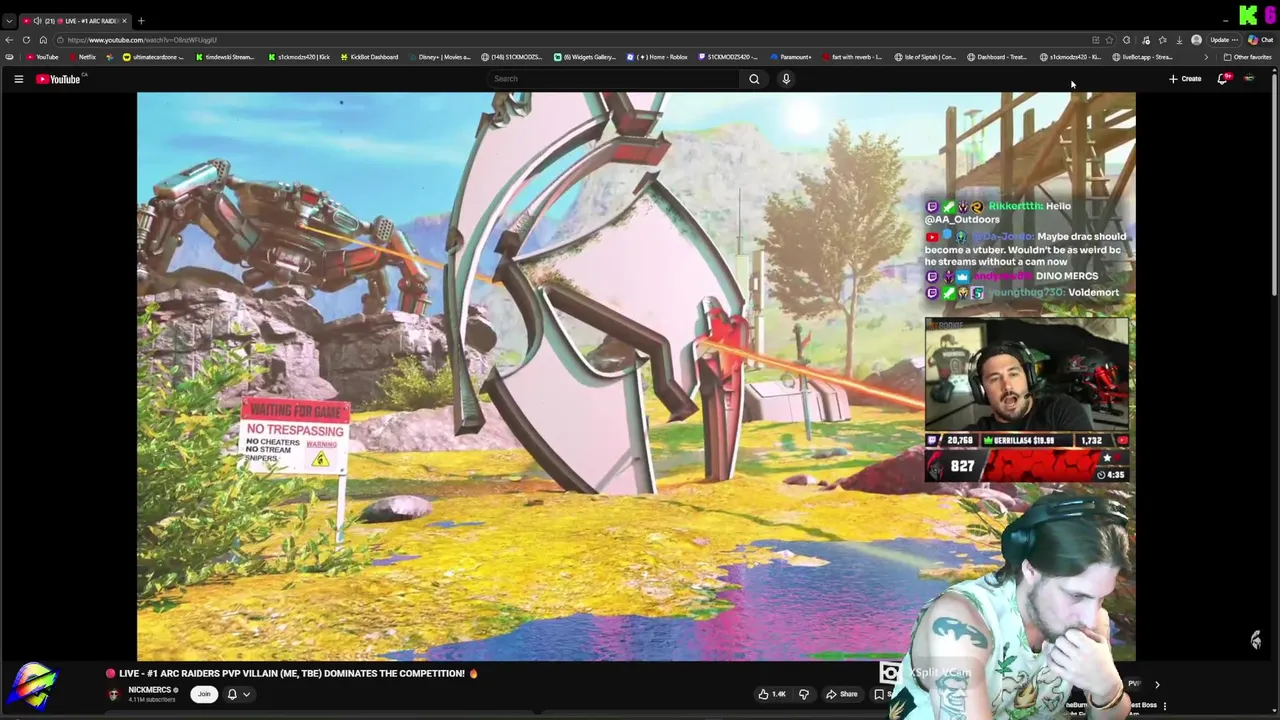Go to YouTube home via the logo
This screenshot has width=1280, height=720.
click(x=58, y=79)
